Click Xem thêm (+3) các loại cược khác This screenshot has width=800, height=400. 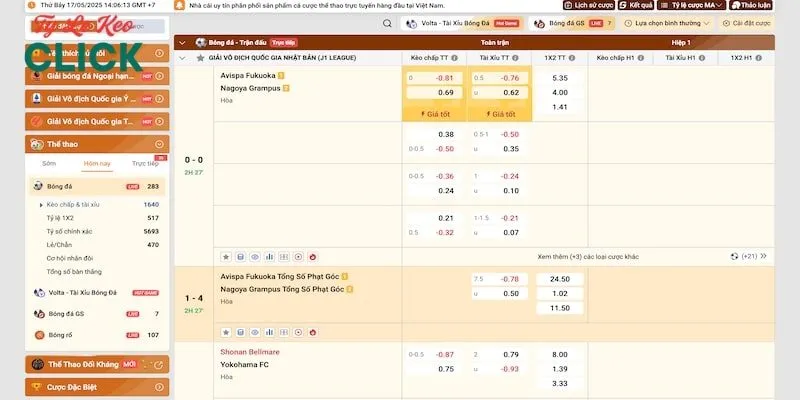click(590, 256)
